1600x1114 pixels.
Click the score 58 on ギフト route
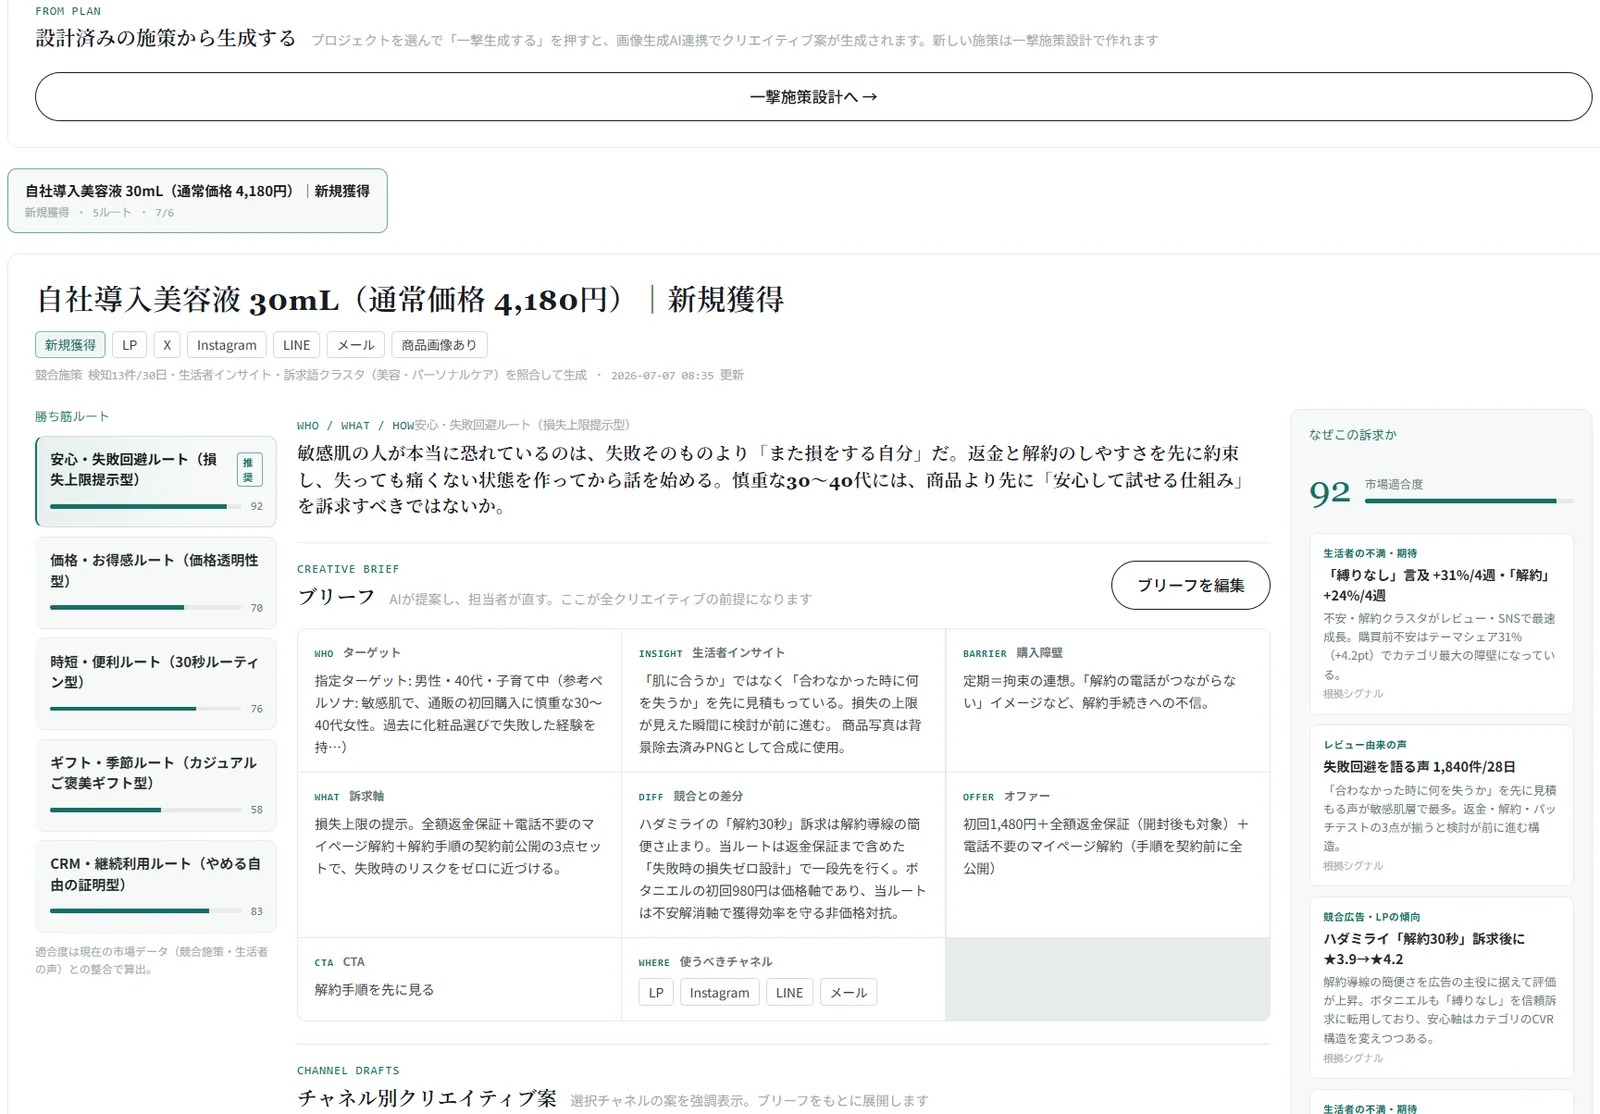(x=257, y=810)
